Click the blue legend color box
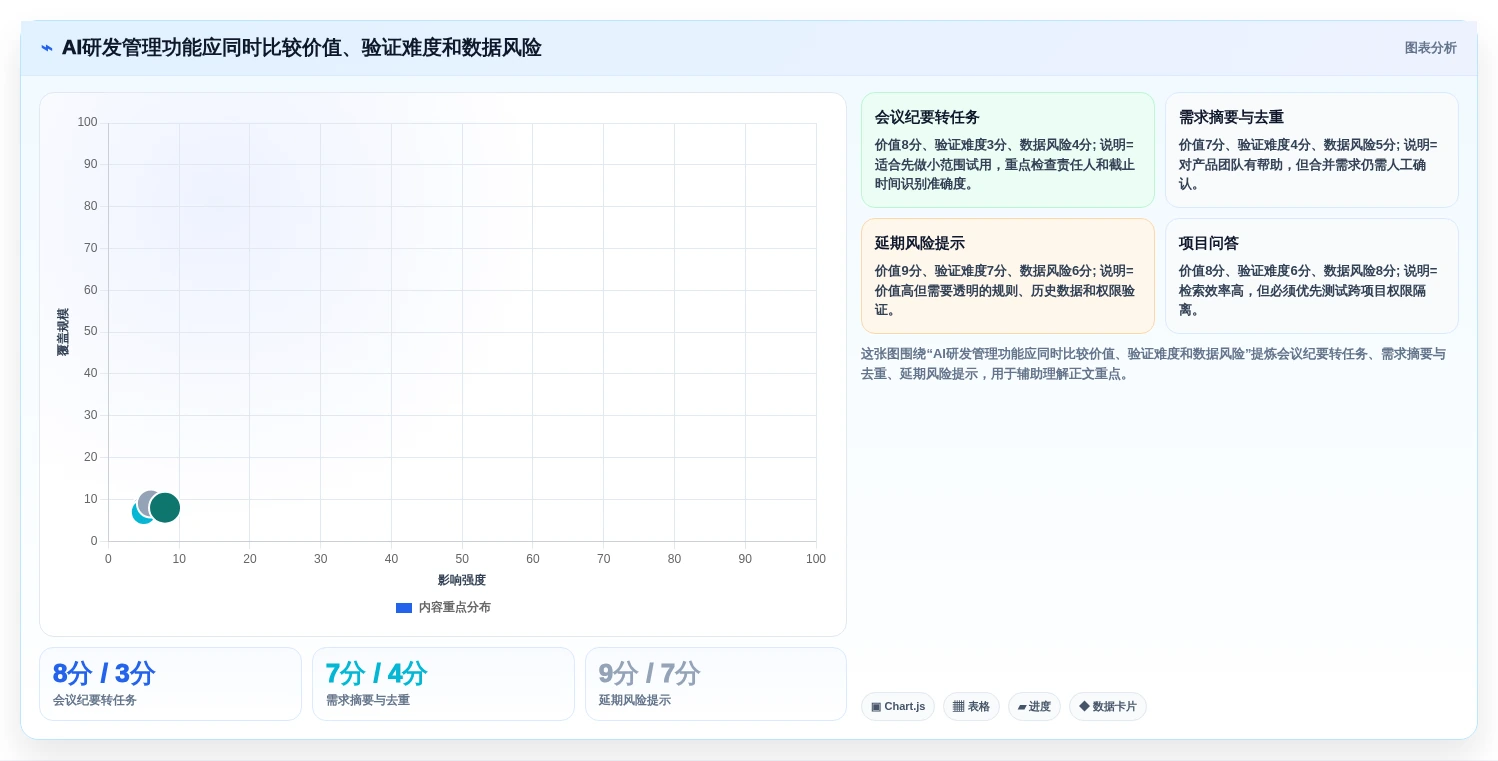This screenshot has height=761, width=1498. 404,608
